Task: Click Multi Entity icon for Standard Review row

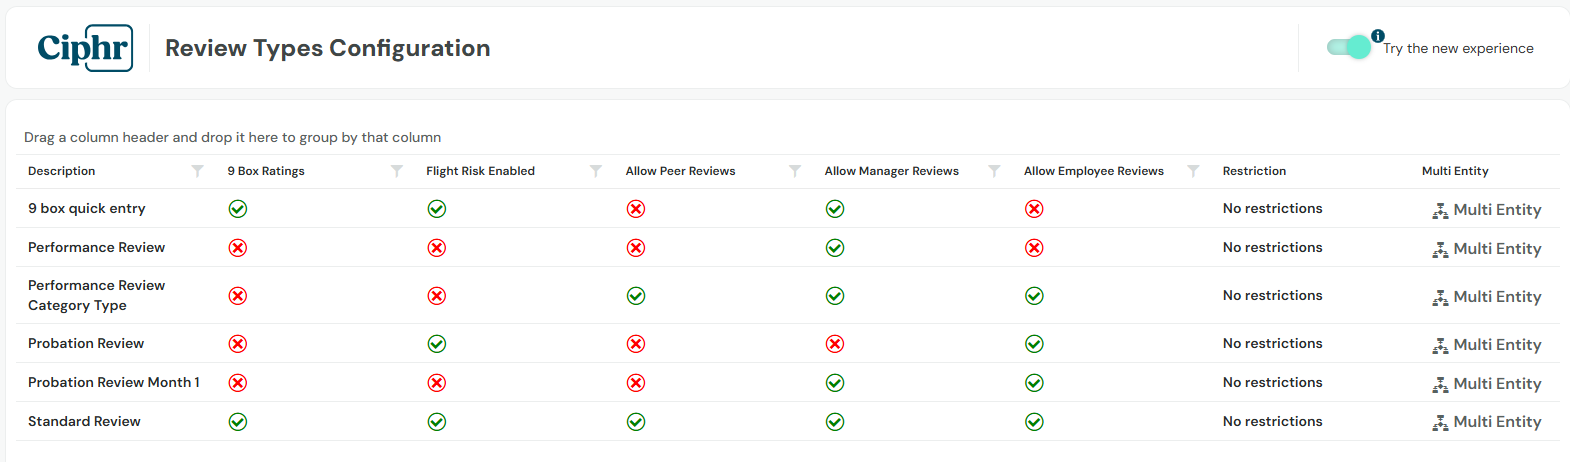Action: pos(1440,423)
